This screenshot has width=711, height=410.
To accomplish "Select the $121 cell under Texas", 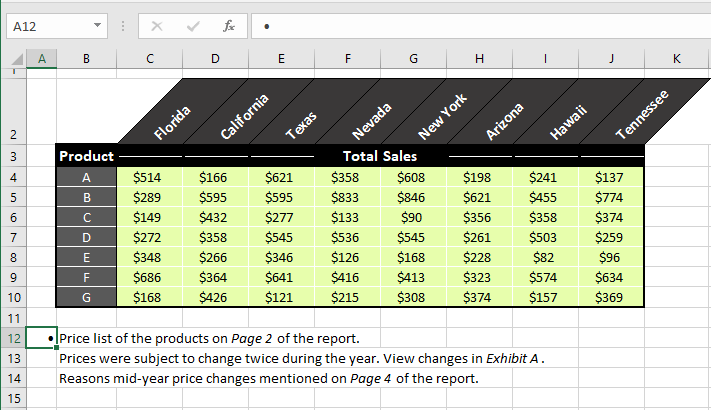I will click(281, 298).
